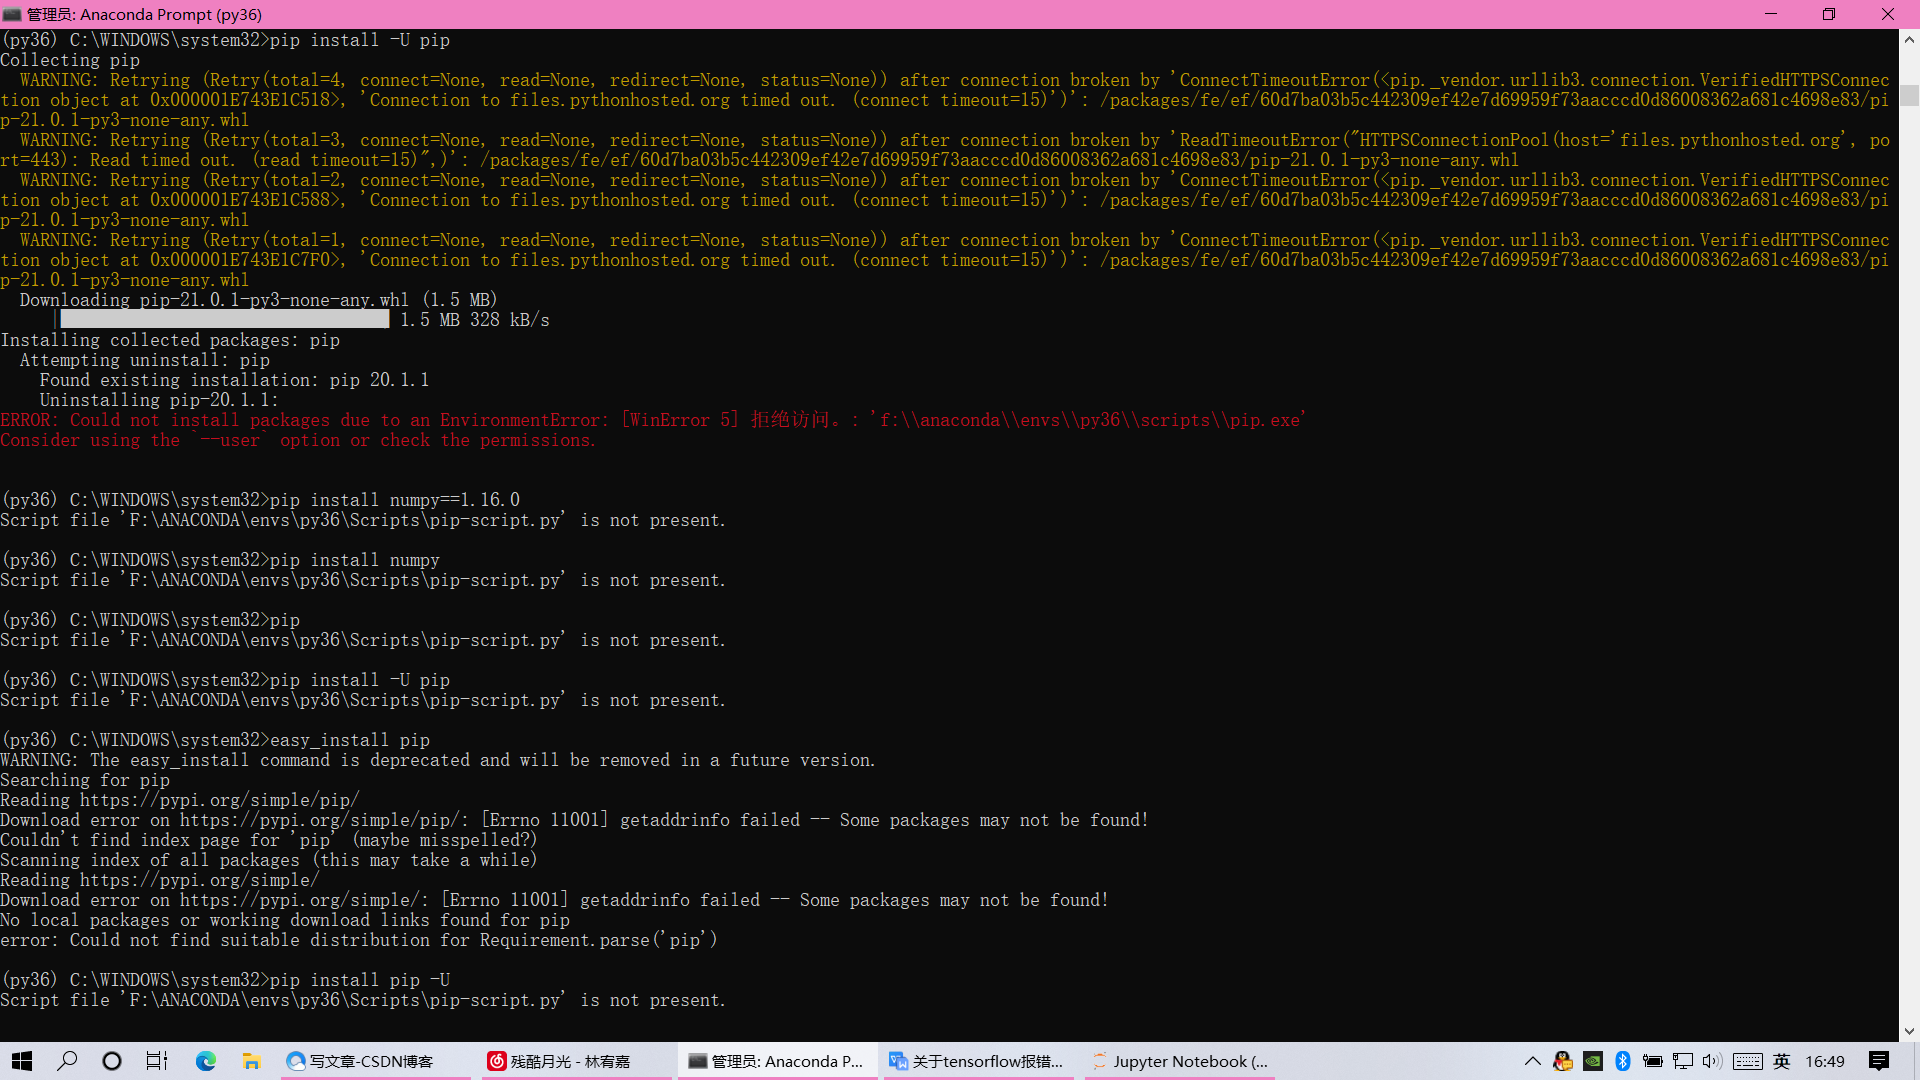Open File Explorer from the taskbar
The height and width of the screenshot is (1080, 1920).
[251, 1061]
